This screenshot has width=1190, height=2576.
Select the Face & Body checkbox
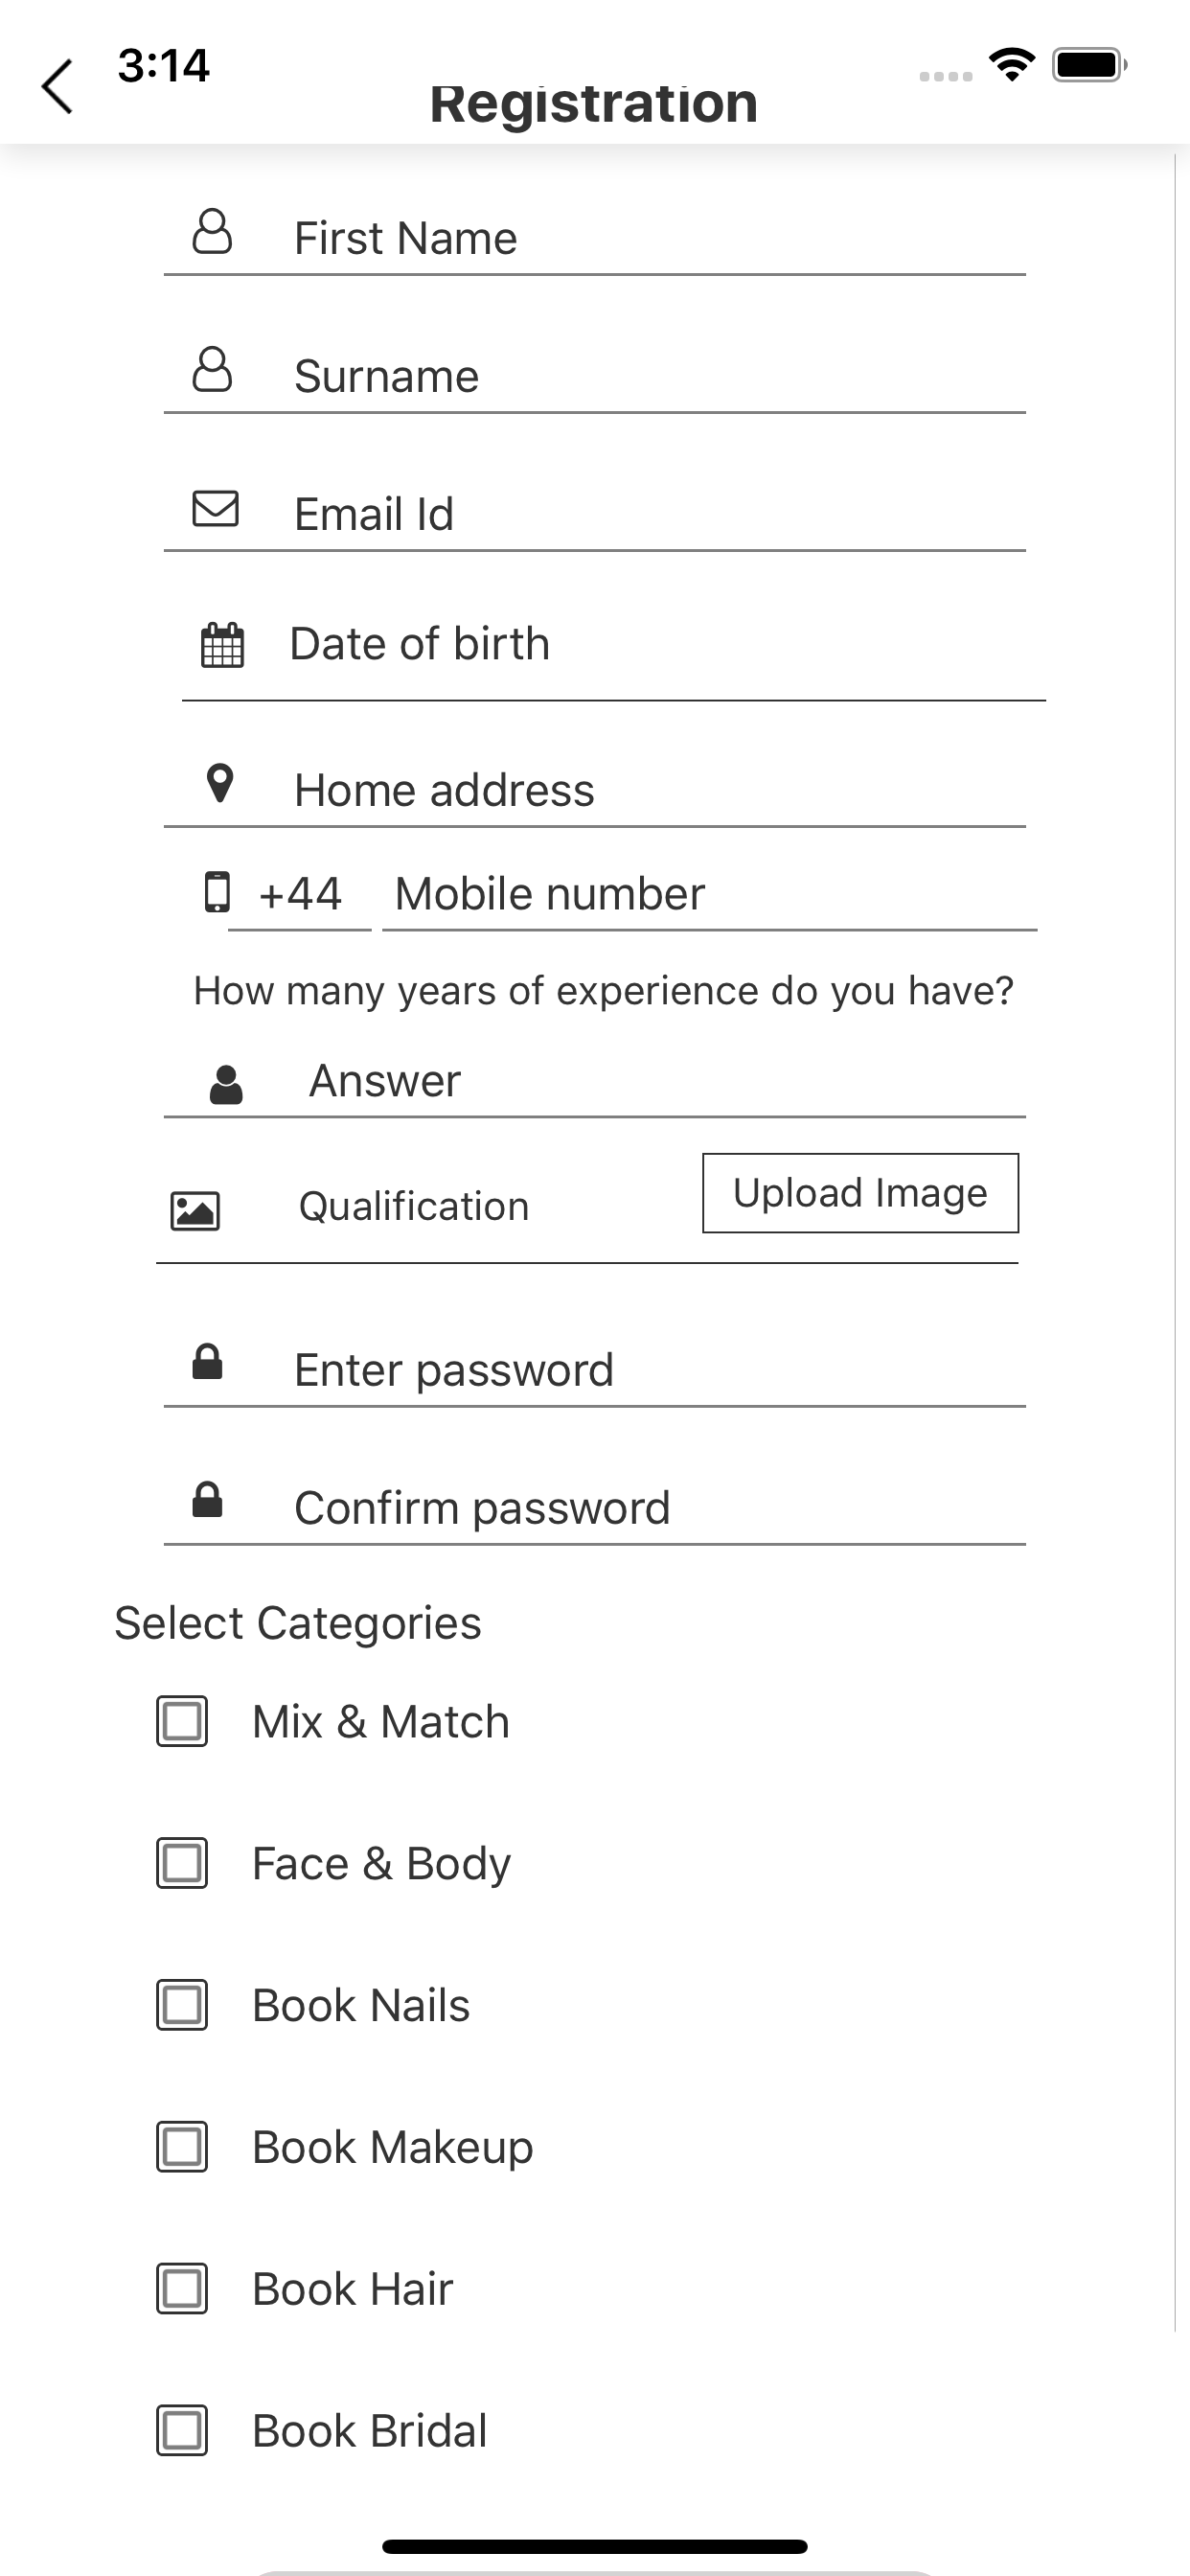tap(182, 1863)
